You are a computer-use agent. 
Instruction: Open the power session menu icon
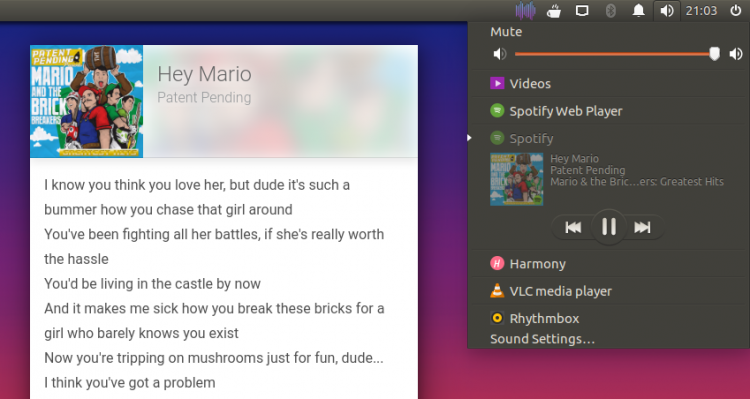[x=736, y=11]
